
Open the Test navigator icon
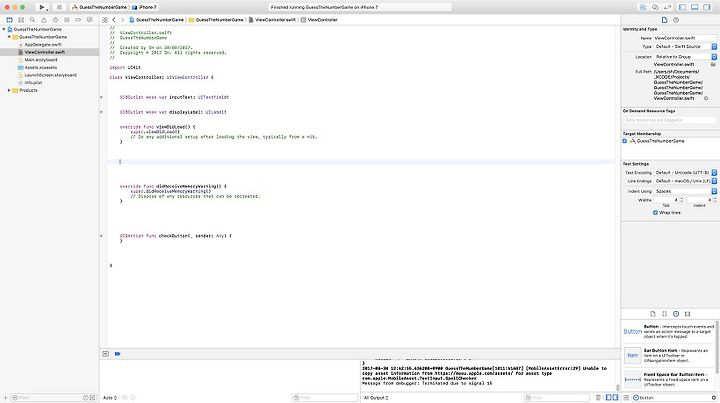tap(56, 20)
